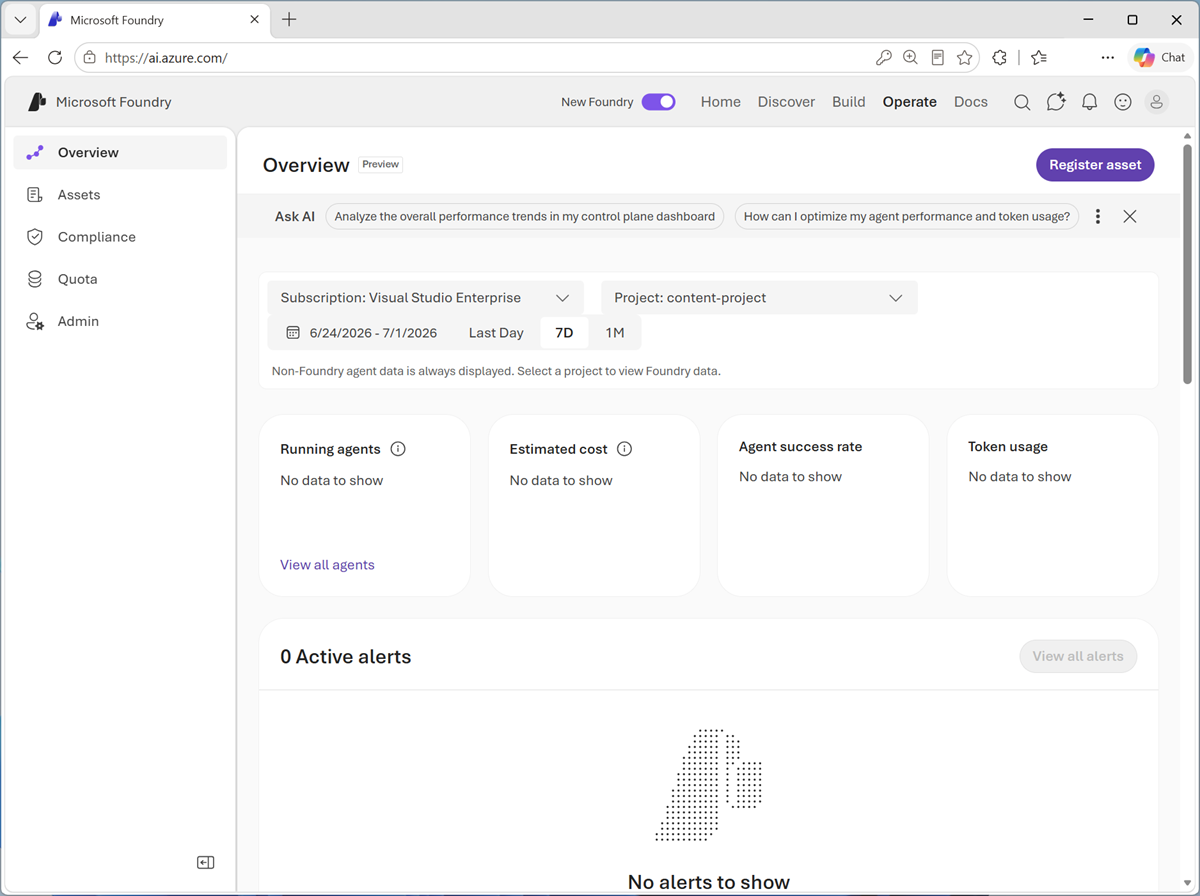Image resolution: width=1200 pixels, height=896 pixels.
Task: Open Compliance in the sidebar
Action: point(120,237)
